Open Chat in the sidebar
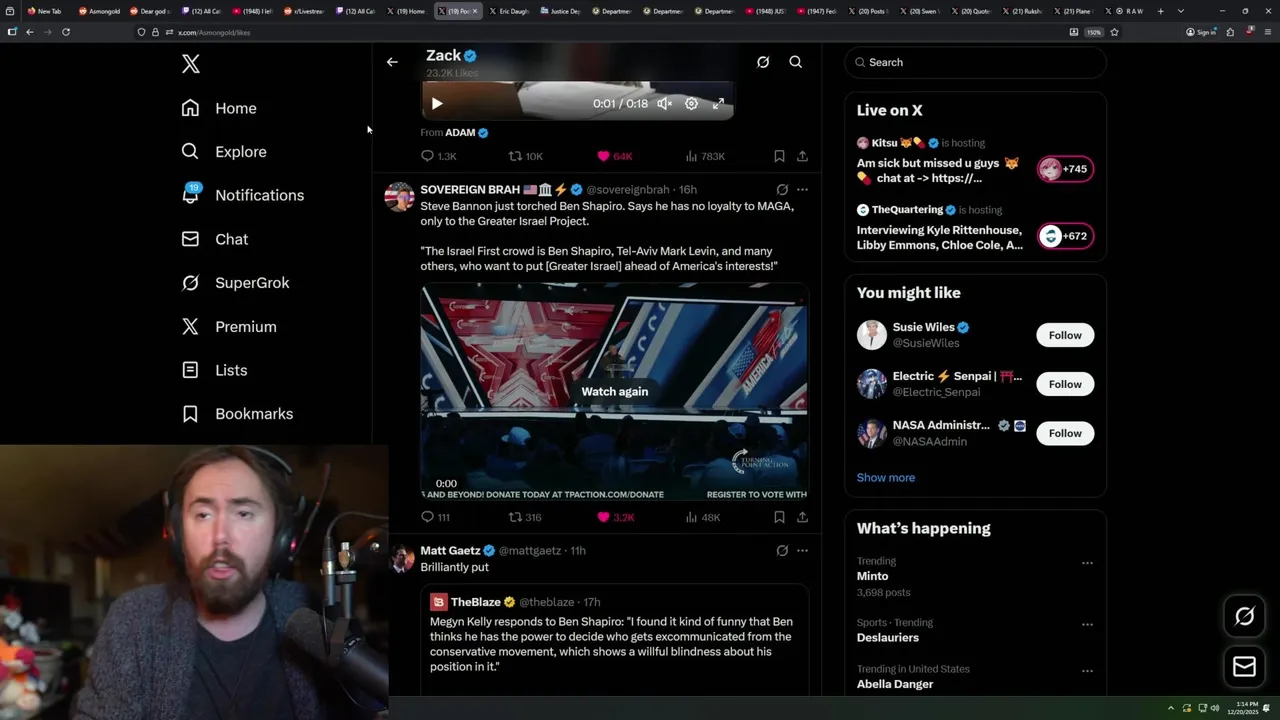1280x720 pixels. 215,239
